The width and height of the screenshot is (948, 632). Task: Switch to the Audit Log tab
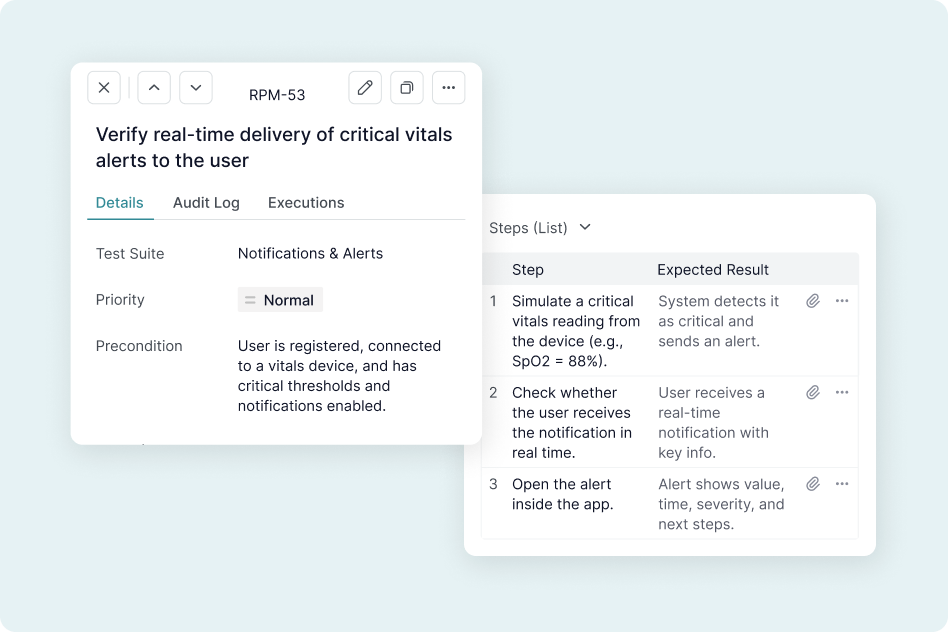click(x=206, y=203)
